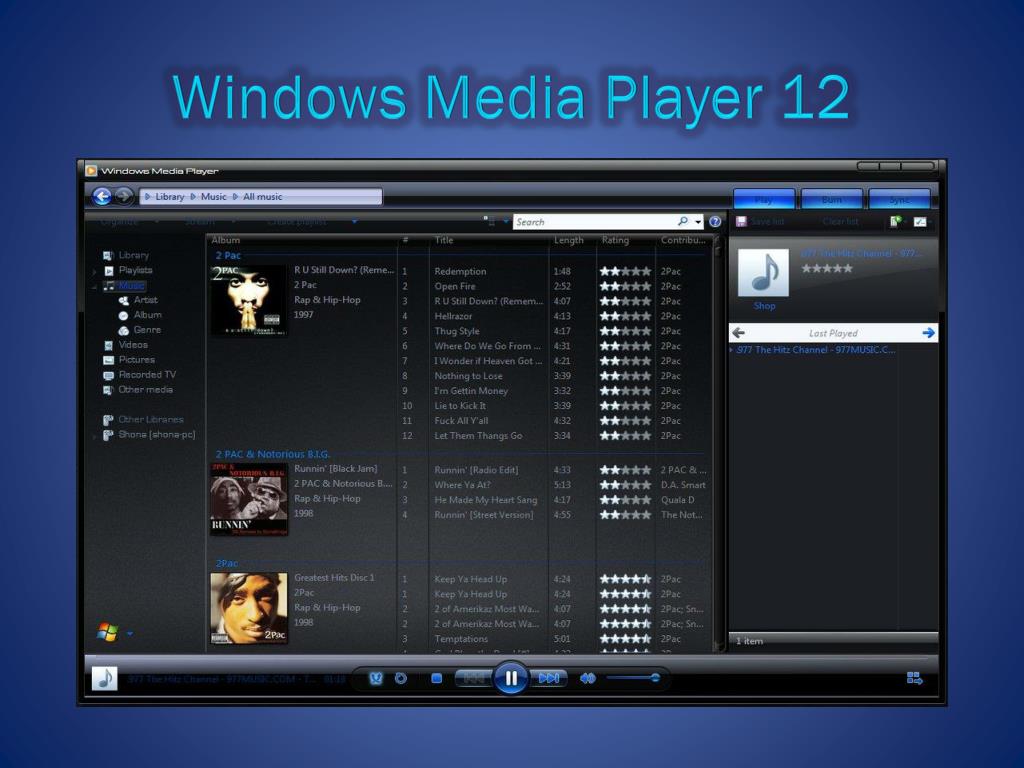Switch to the Sync tab
The image size is (1024, 768).
pos(899,199)
